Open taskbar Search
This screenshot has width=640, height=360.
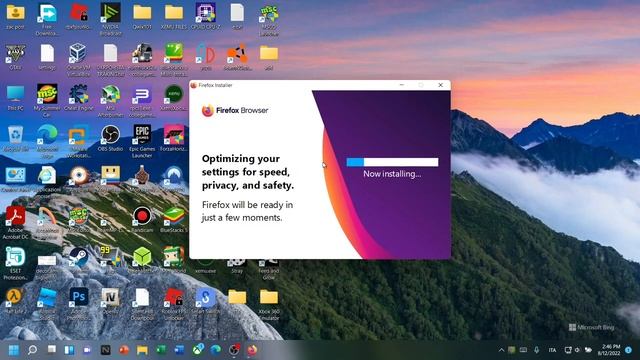[32, 350]
